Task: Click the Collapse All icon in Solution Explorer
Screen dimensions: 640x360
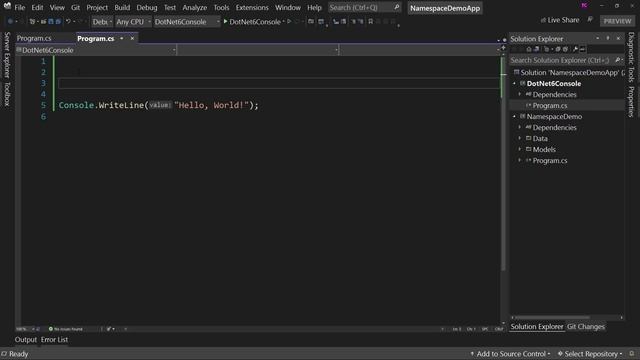Action: (558, 49)
